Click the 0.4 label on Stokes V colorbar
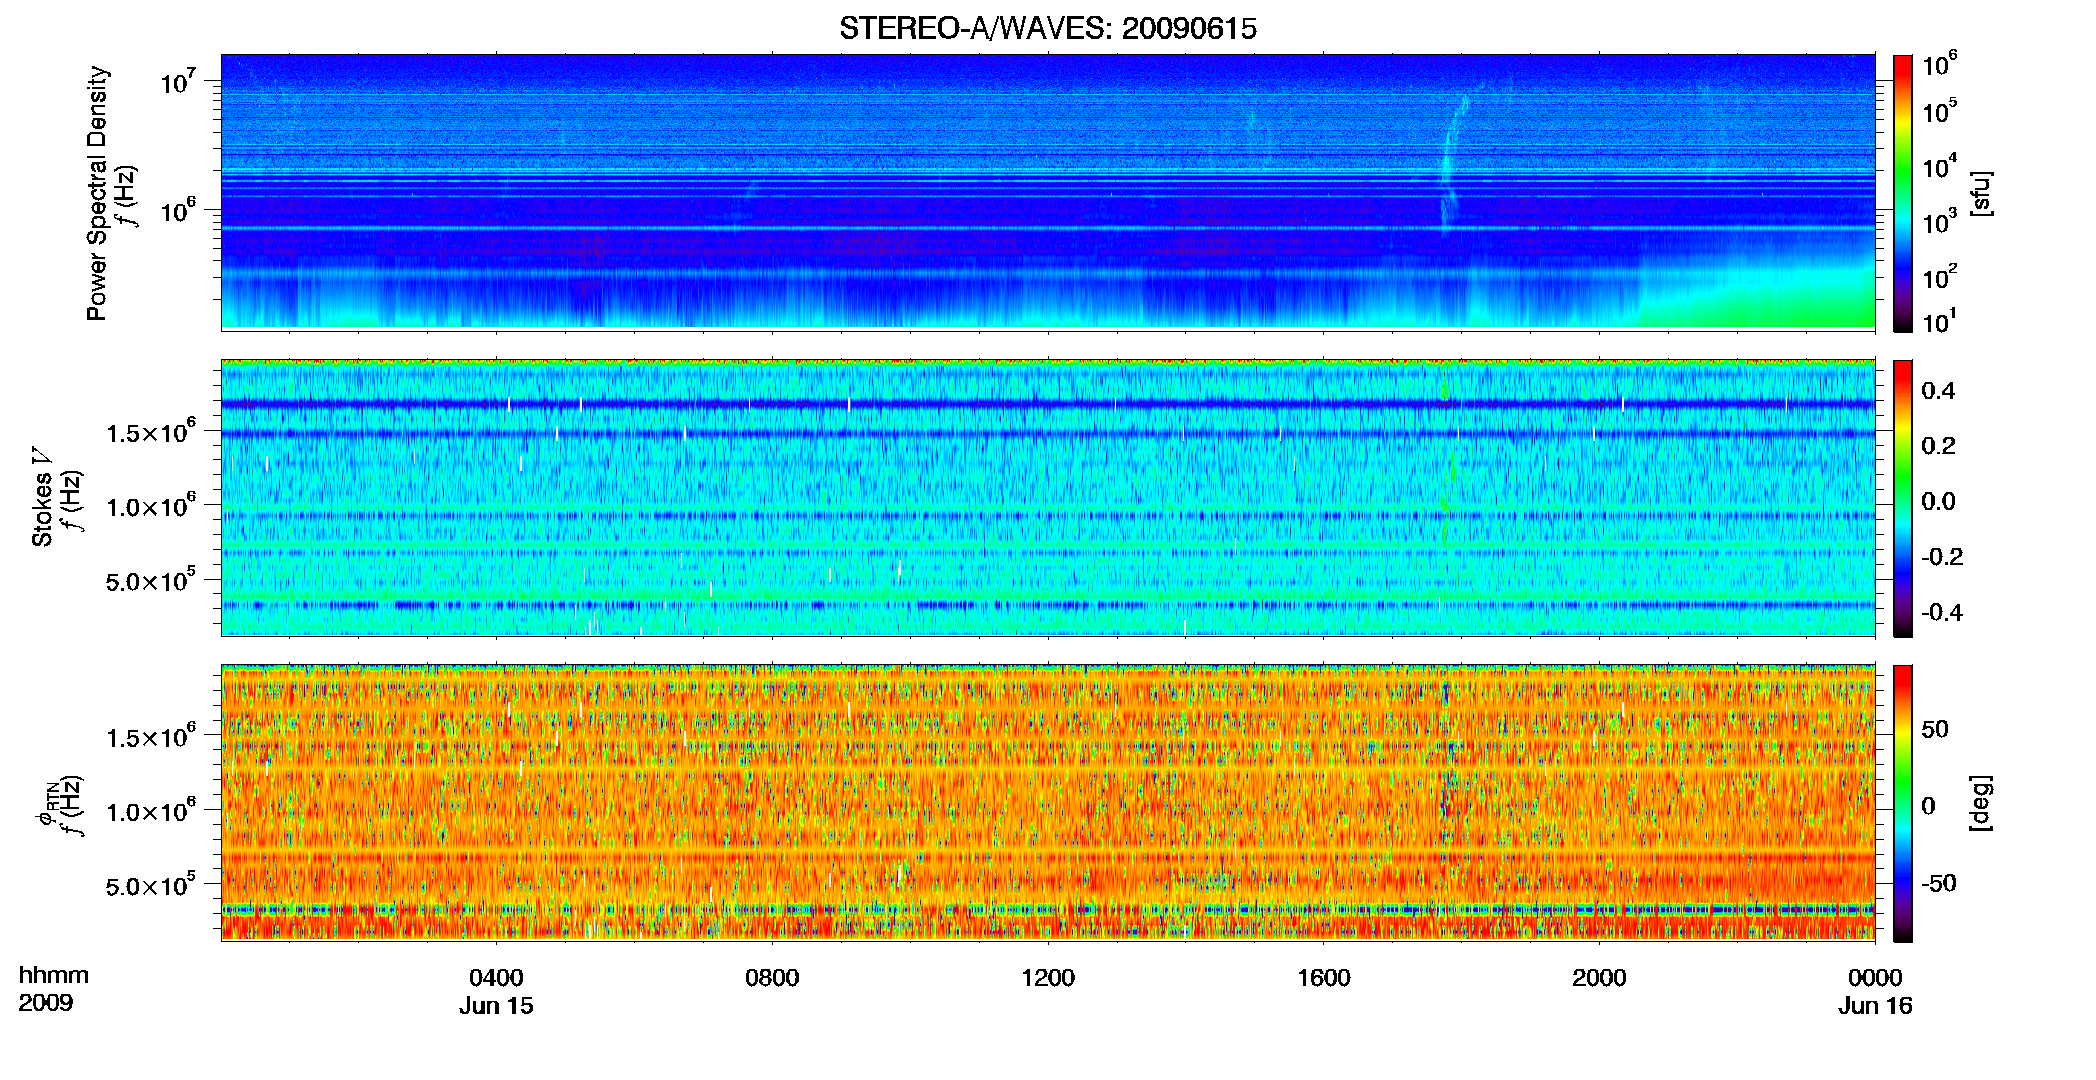The width and height of the screenshot is (2096, 1080). pyautogui.click(x=1938, y=391)
